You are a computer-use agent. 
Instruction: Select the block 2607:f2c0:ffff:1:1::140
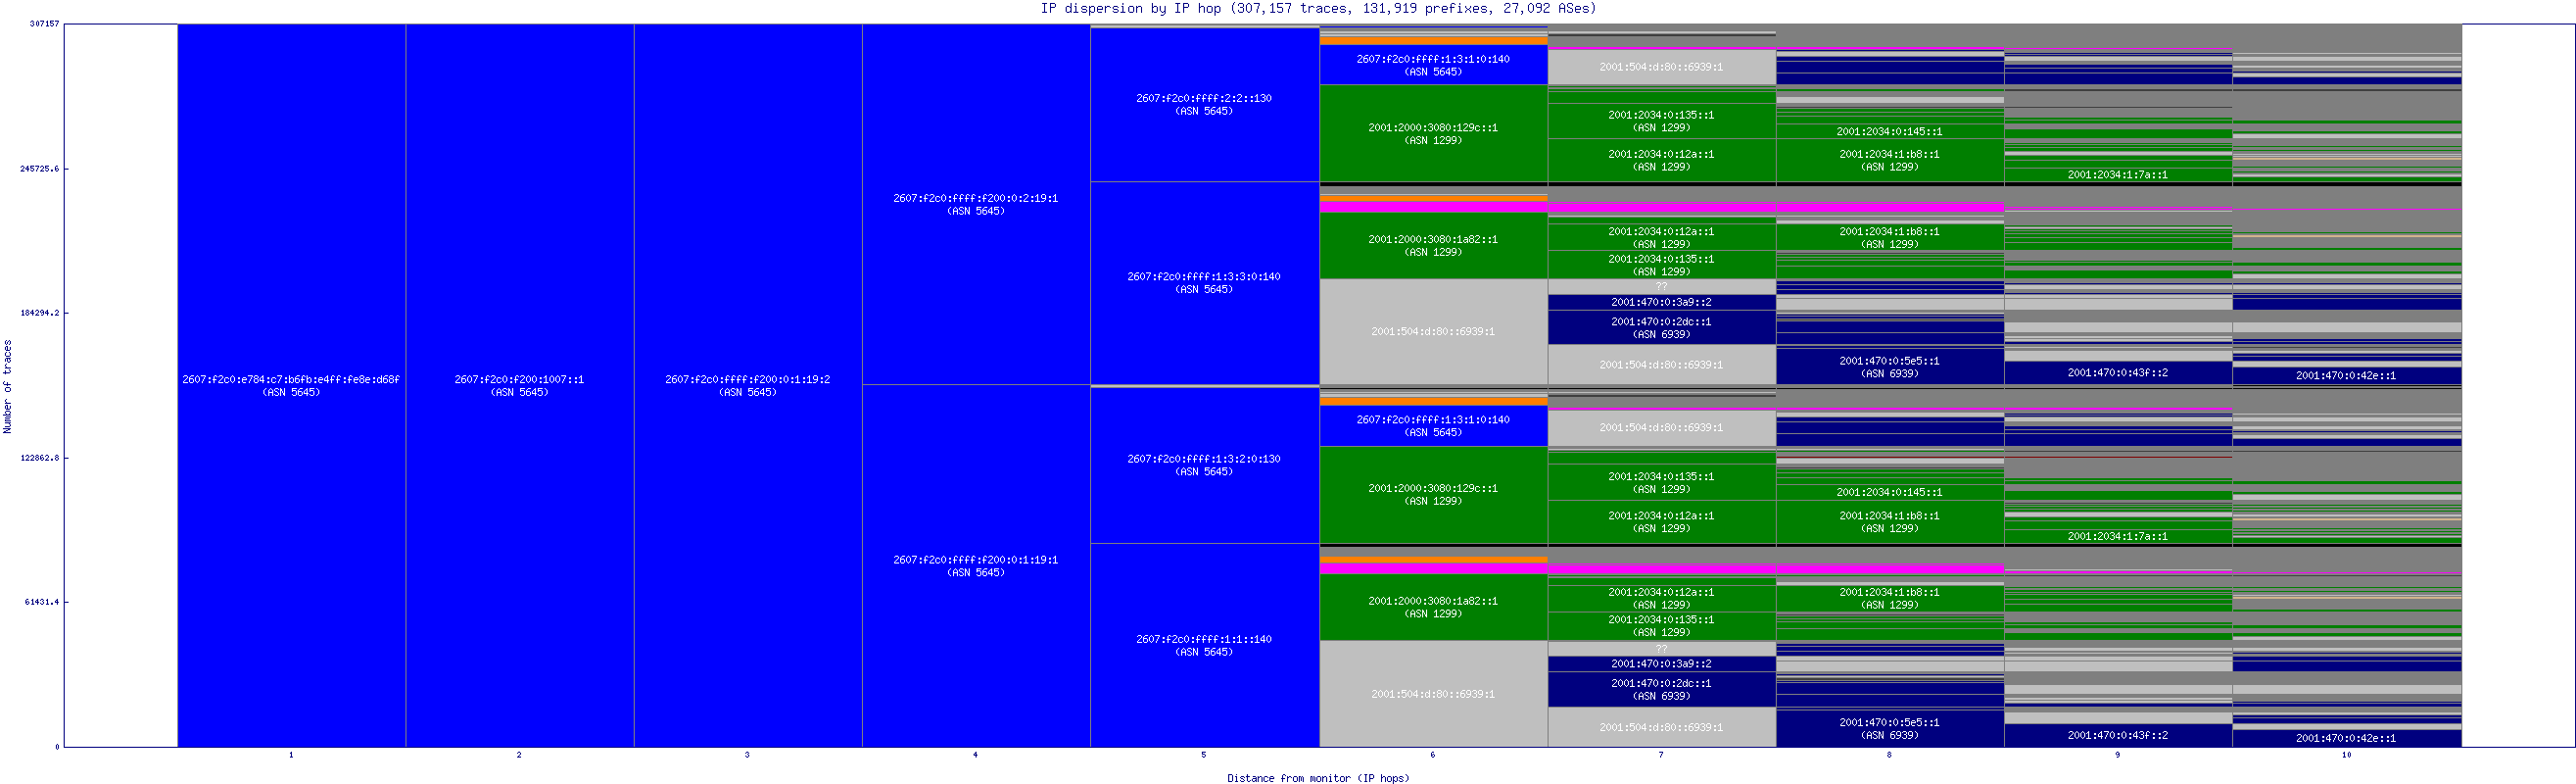[x=1204, y=645]
